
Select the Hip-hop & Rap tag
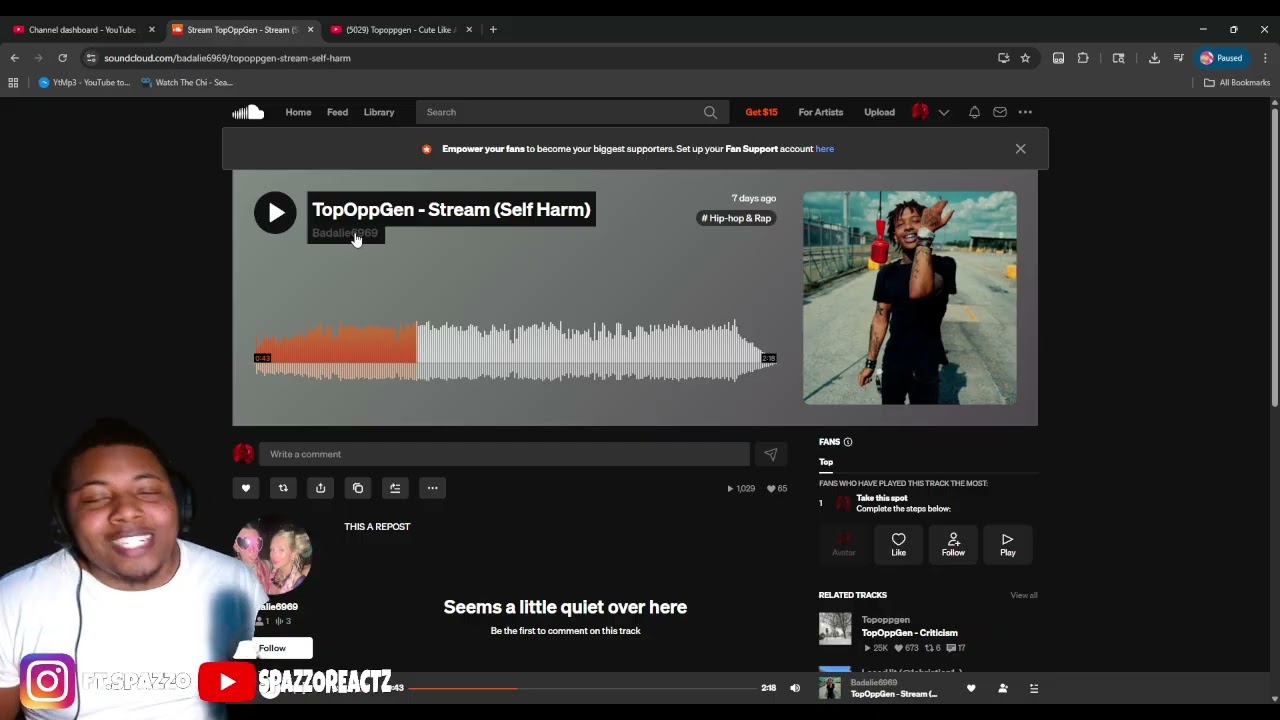coord(736,218)
